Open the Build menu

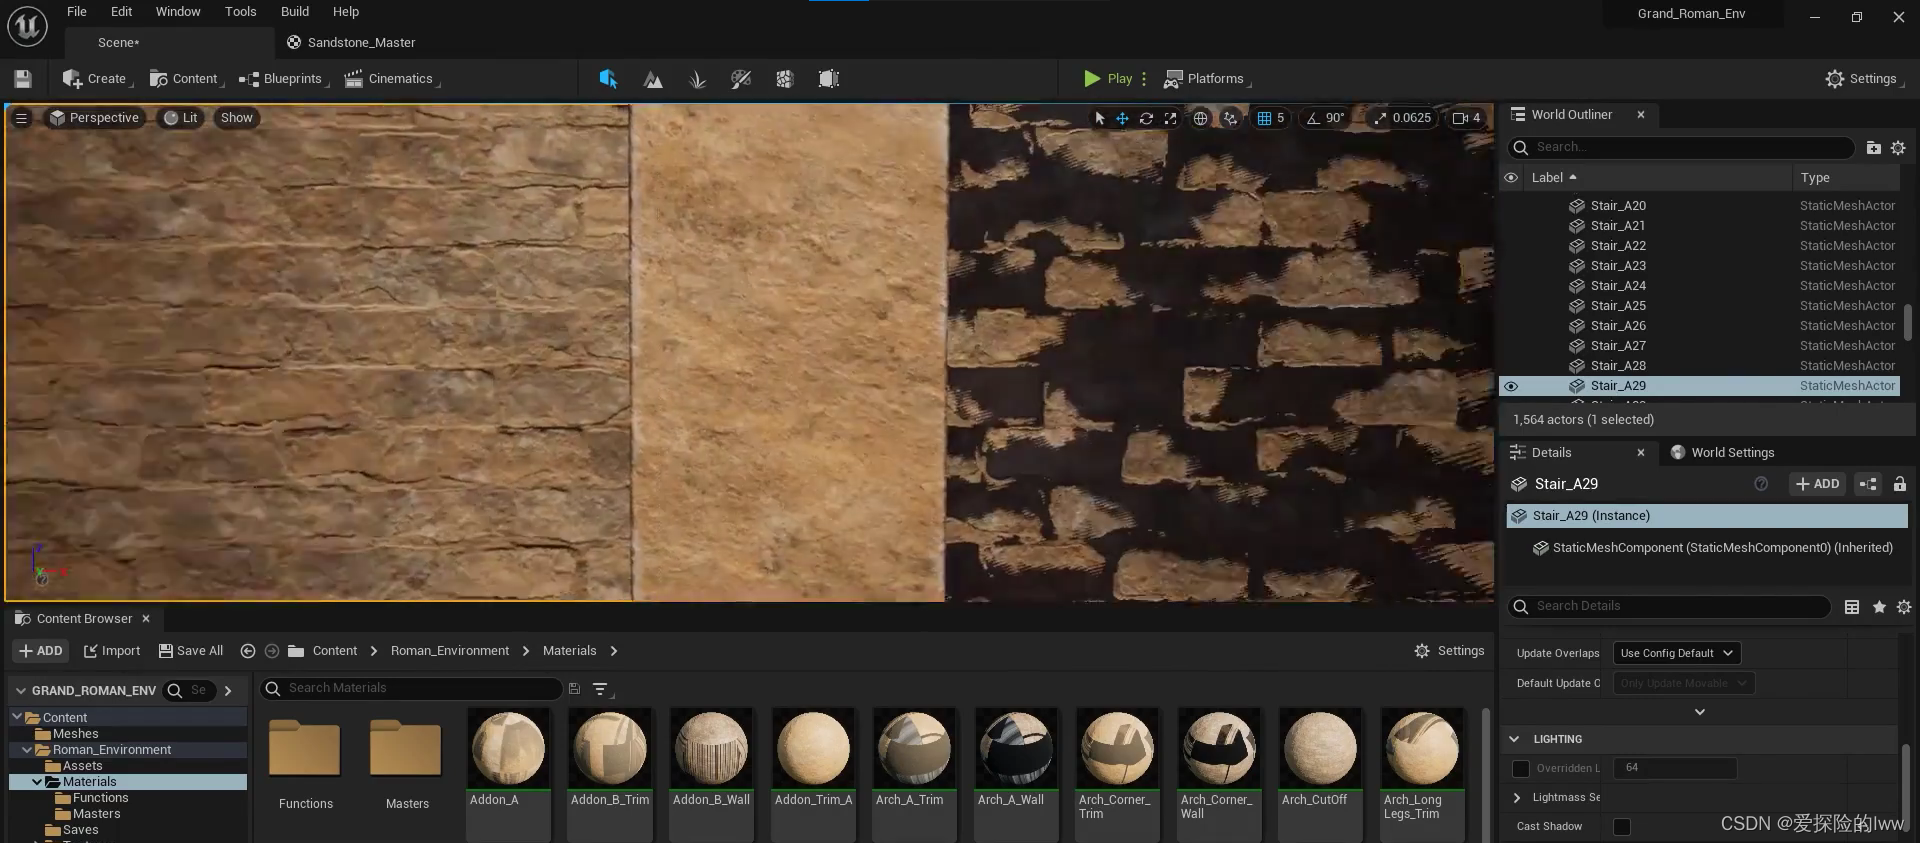point(294,12)
